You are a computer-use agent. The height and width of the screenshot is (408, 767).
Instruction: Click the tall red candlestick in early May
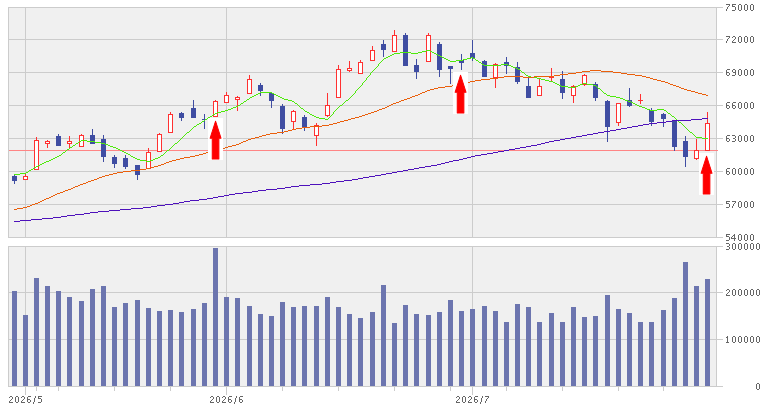click(x=36, y=154)
